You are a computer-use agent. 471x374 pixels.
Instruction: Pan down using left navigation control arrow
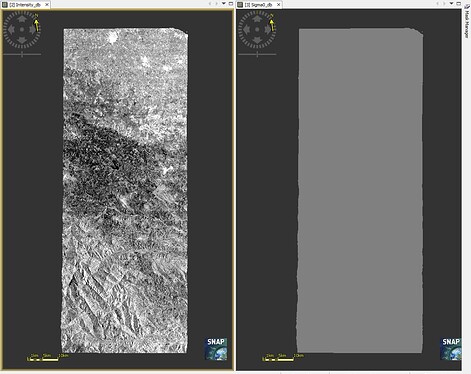(22, 40)
